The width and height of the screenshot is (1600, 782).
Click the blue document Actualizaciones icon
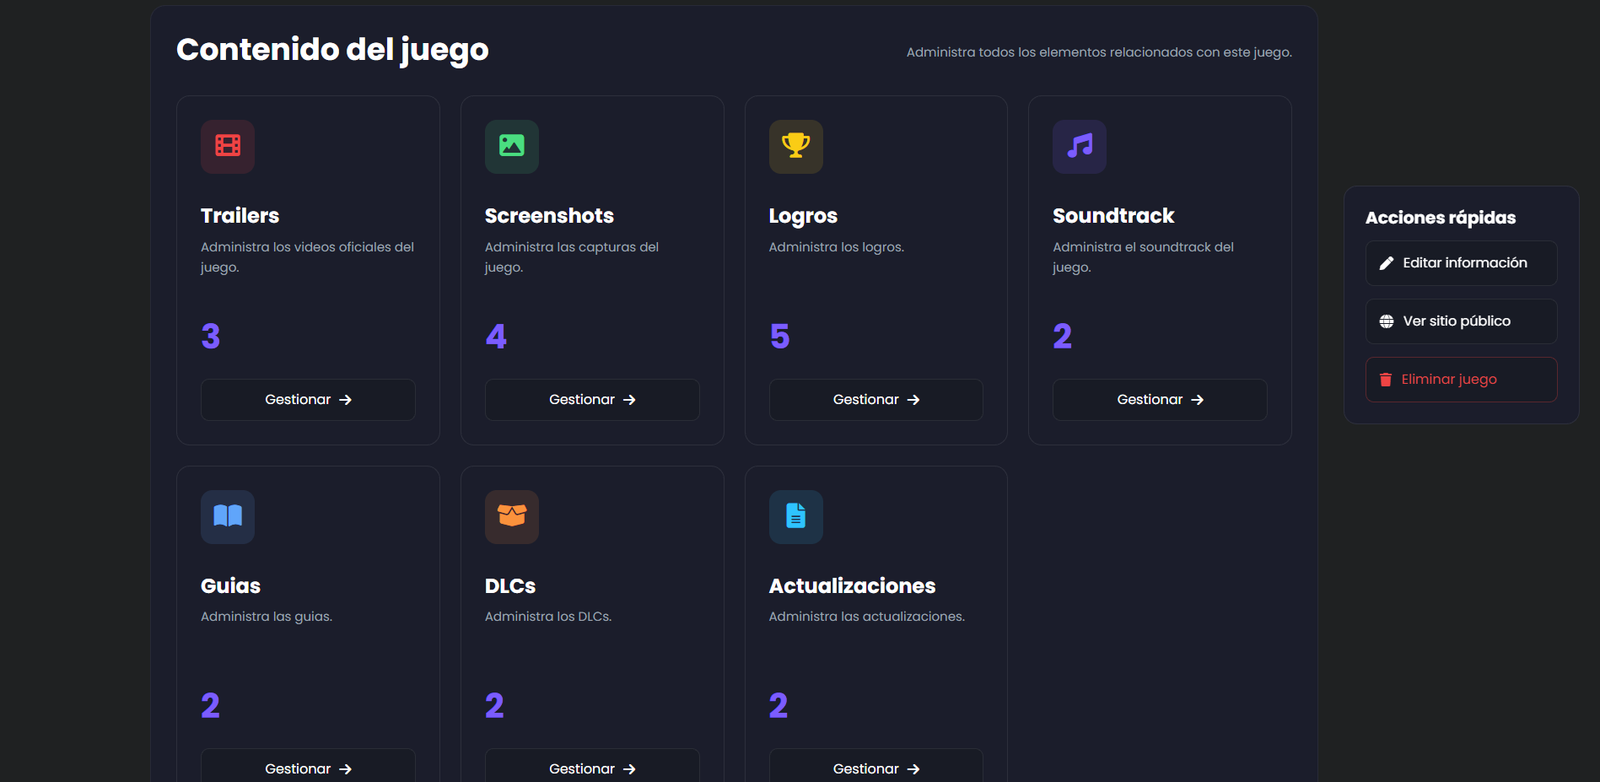796,516
